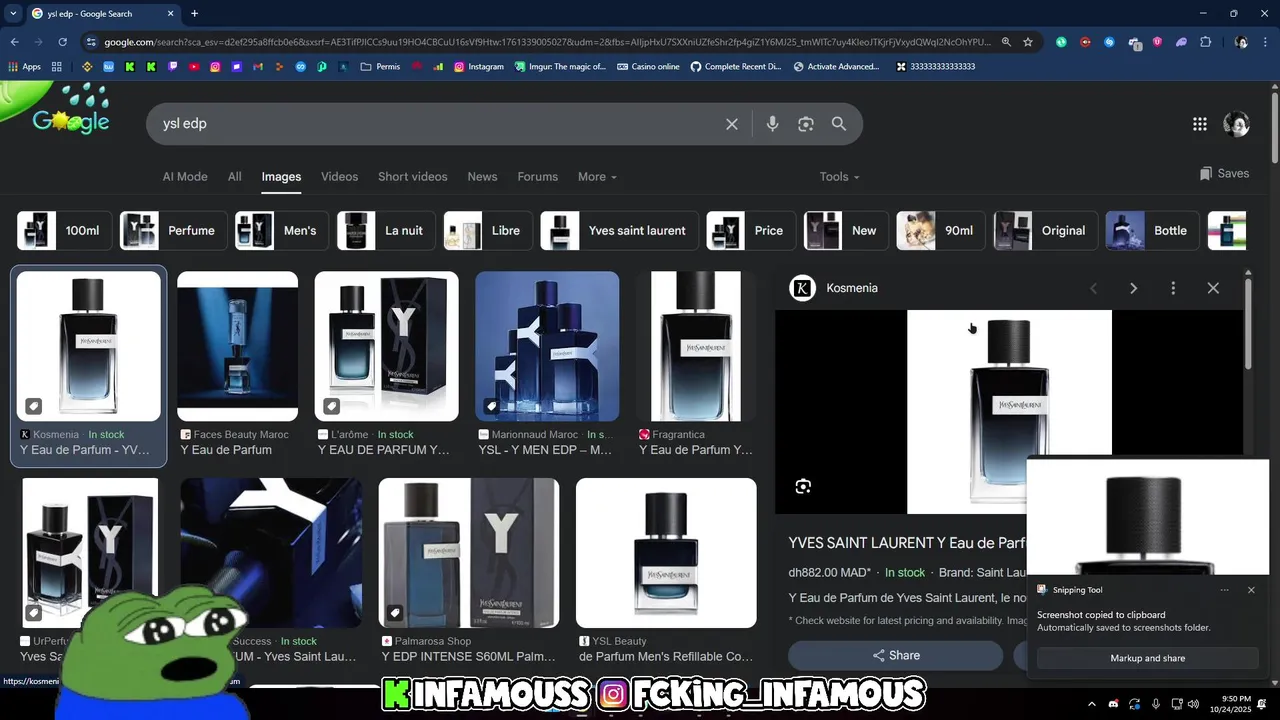
Task: Expand the Tools dropdown
Action: 839,176
